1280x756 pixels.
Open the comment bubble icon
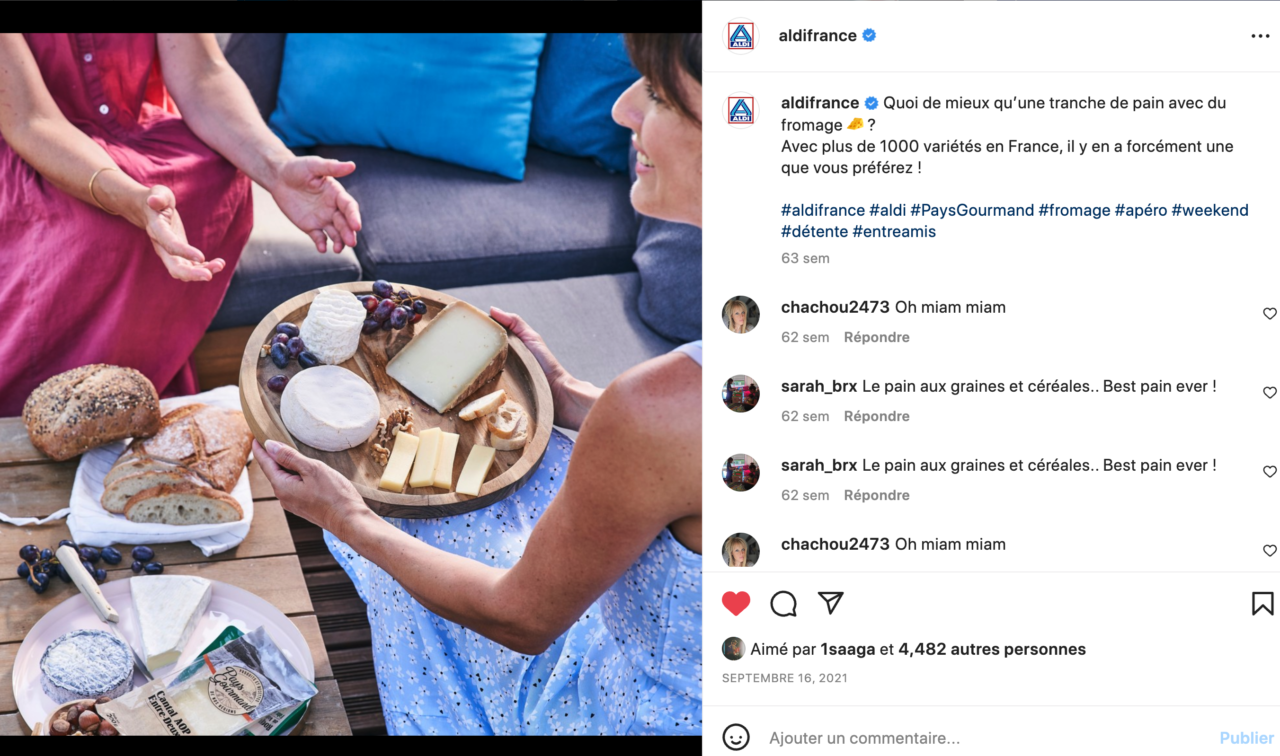point(784,603)
